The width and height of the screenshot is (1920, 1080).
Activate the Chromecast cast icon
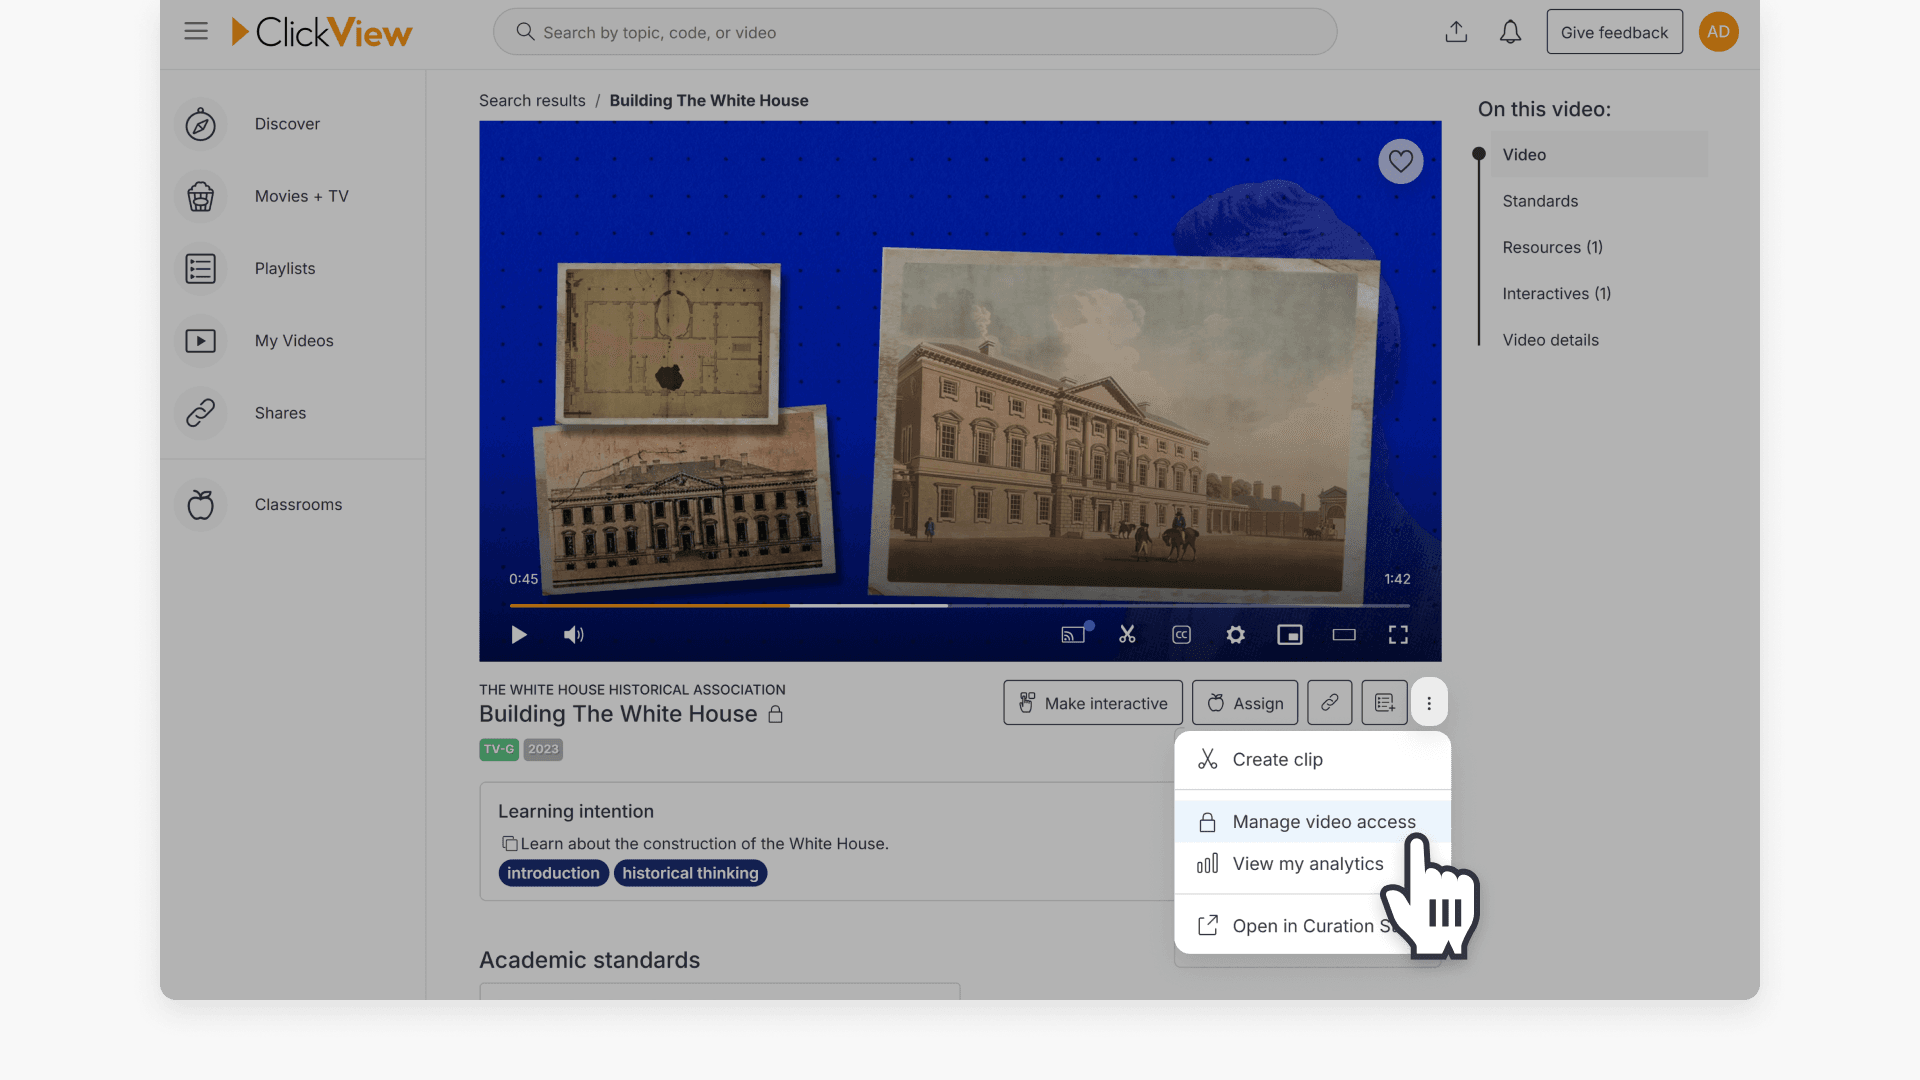(x=1071, y=633)
